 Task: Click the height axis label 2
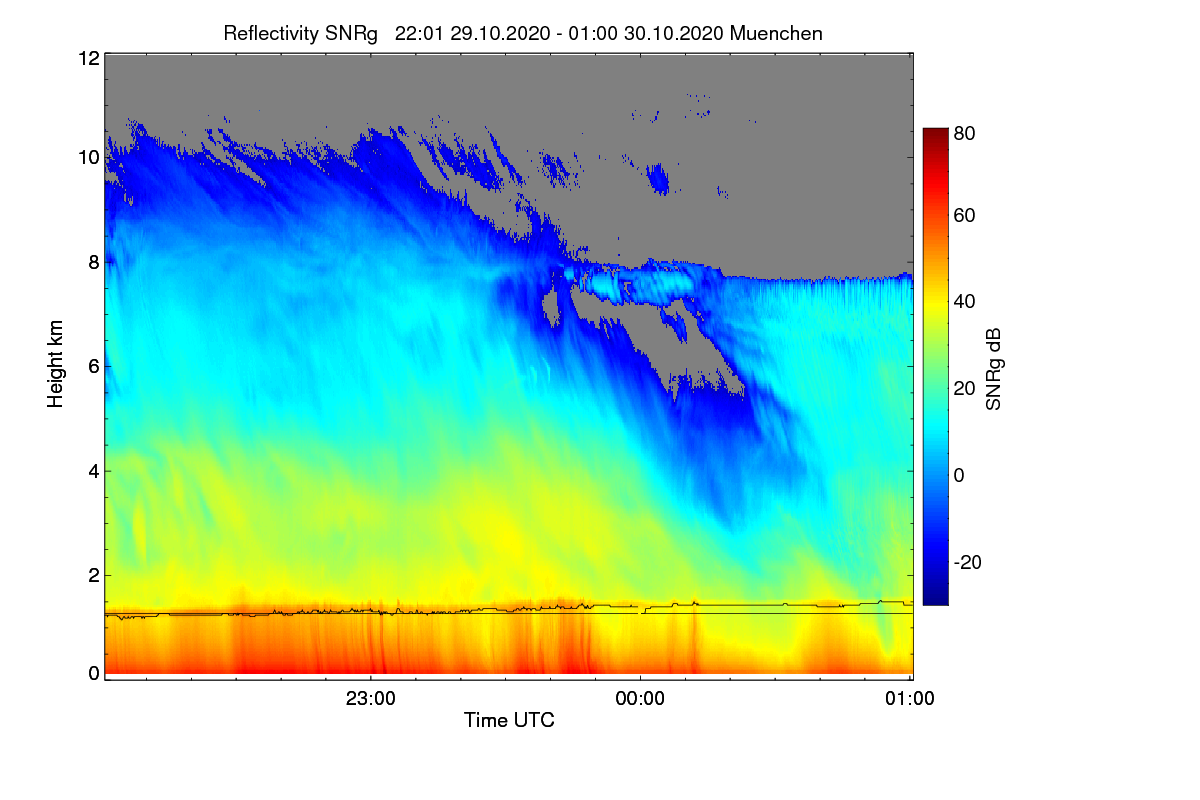[x=93, y=575]
